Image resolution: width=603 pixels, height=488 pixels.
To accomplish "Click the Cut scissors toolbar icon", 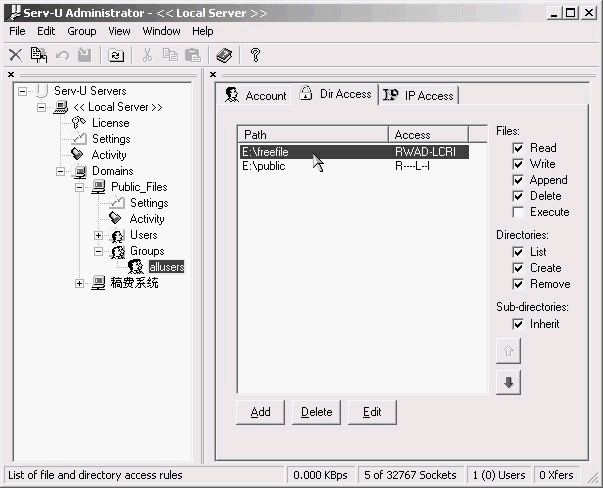I will coord(147,55).
